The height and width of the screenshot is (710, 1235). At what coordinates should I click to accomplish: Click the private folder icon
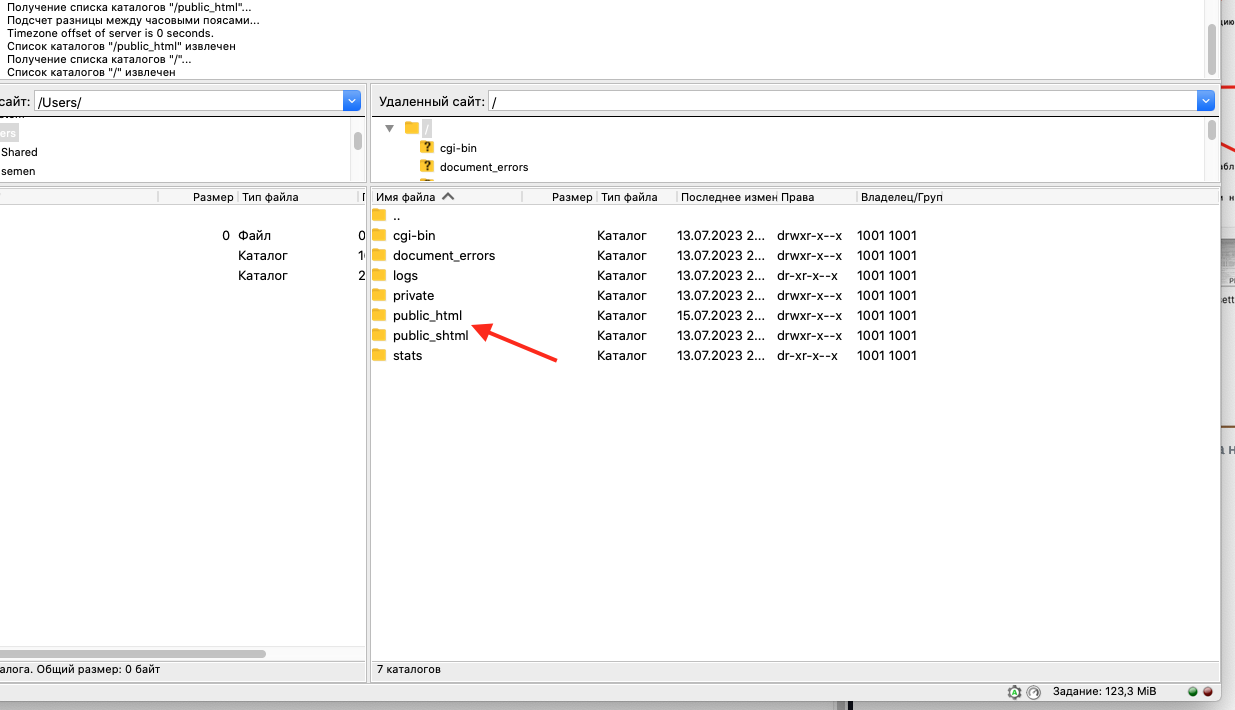point(379,295)
